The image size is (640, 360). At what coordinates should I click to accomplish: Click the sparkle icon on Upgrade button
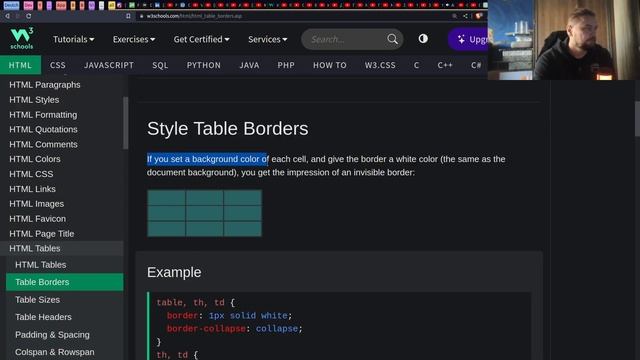pos(461,39)
